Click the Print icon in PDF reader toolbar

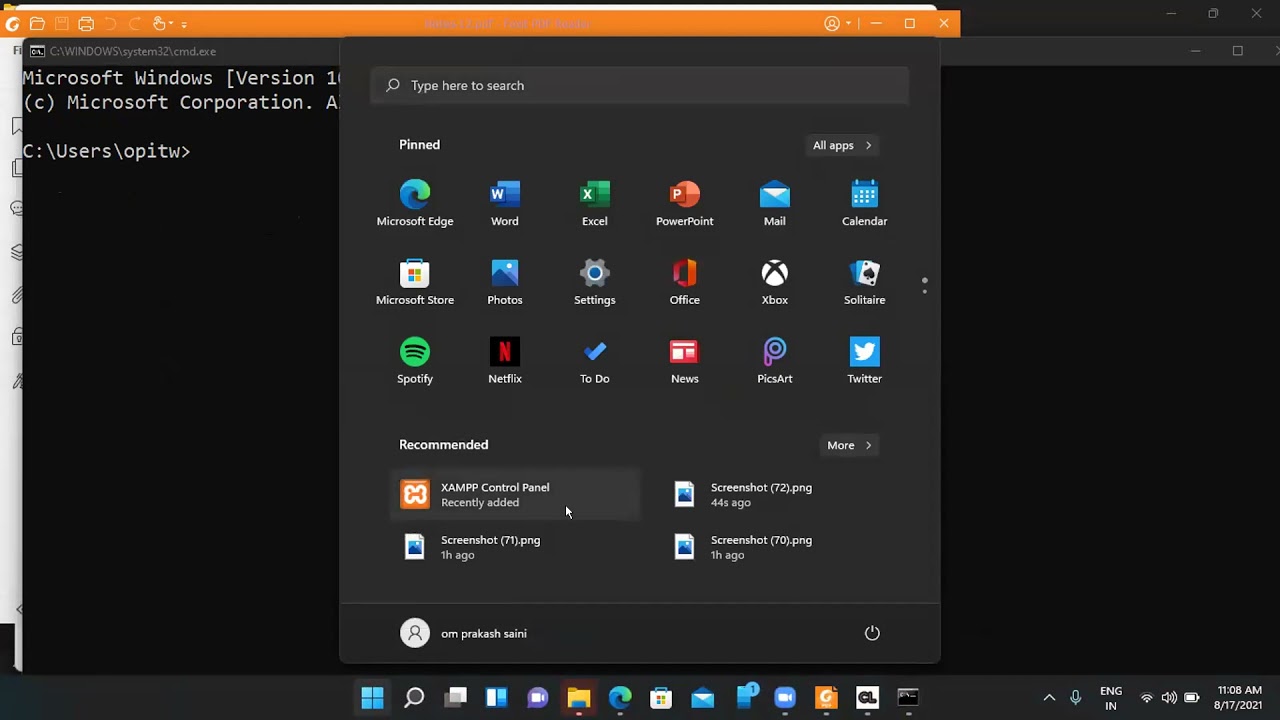point(86,23)
